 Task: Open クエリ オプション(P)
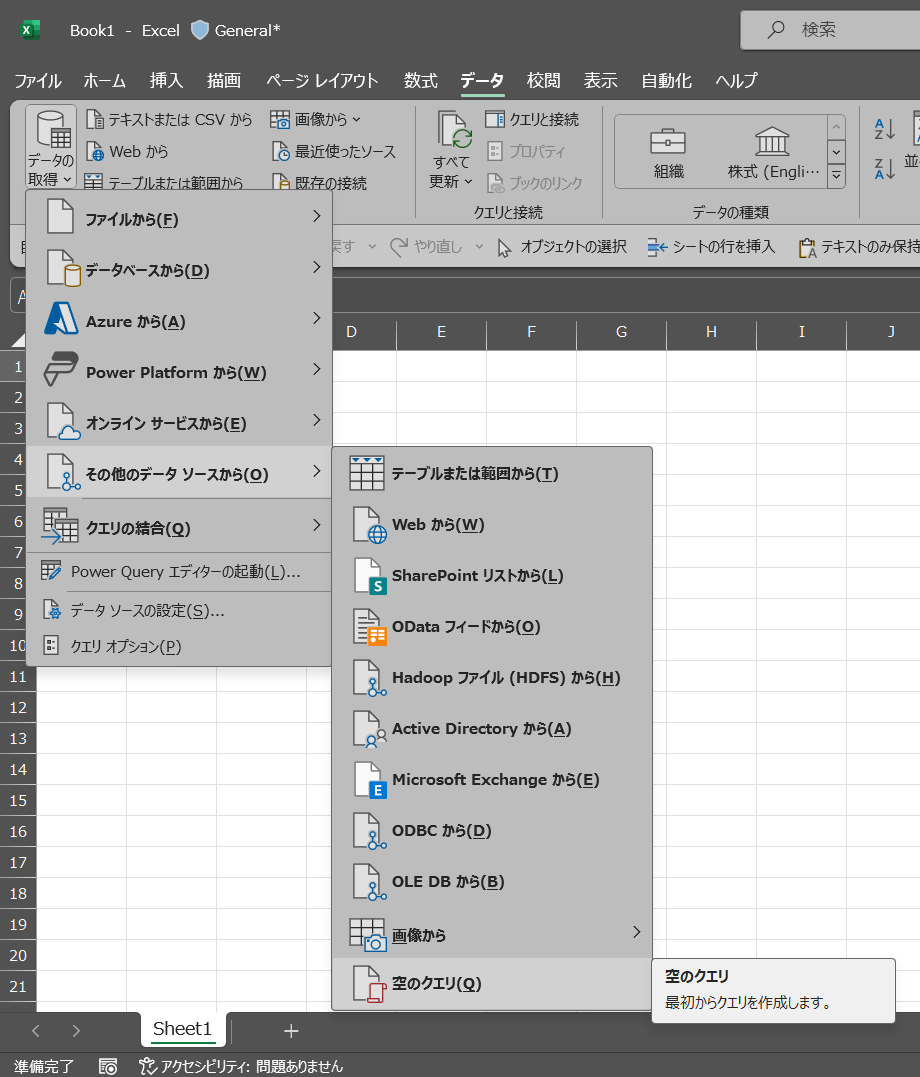point(179,646)
